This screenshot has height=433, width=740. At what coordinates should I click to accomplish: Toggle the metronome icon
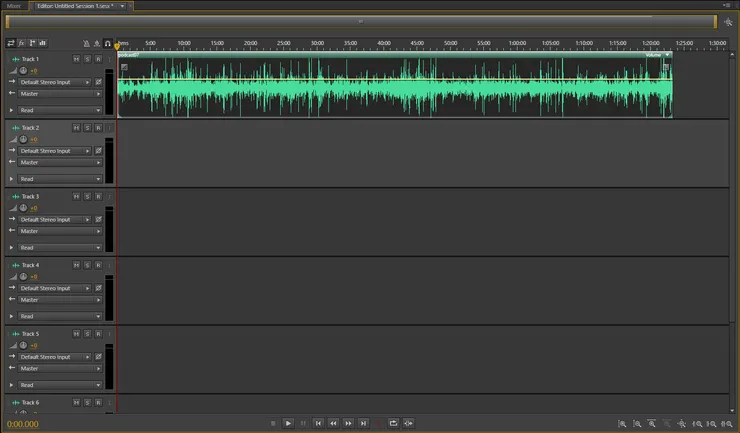86,43
